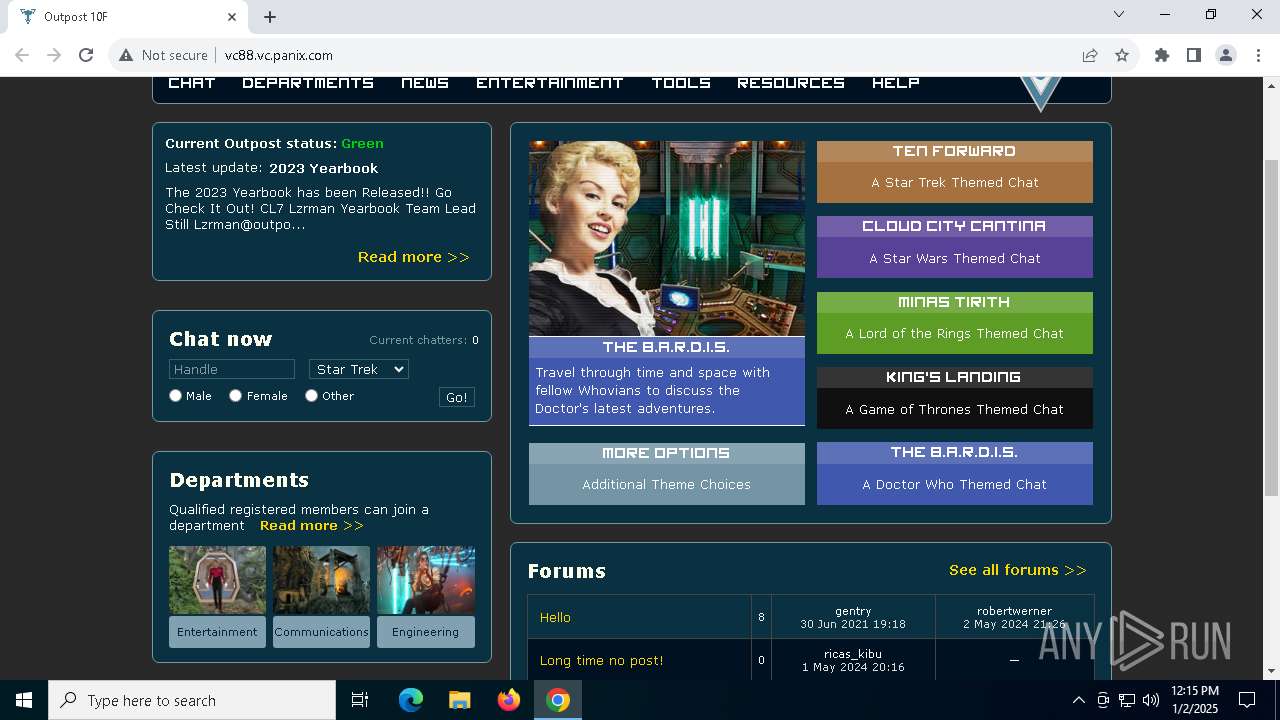Share this page via share icon

[x=1090, y=55]
